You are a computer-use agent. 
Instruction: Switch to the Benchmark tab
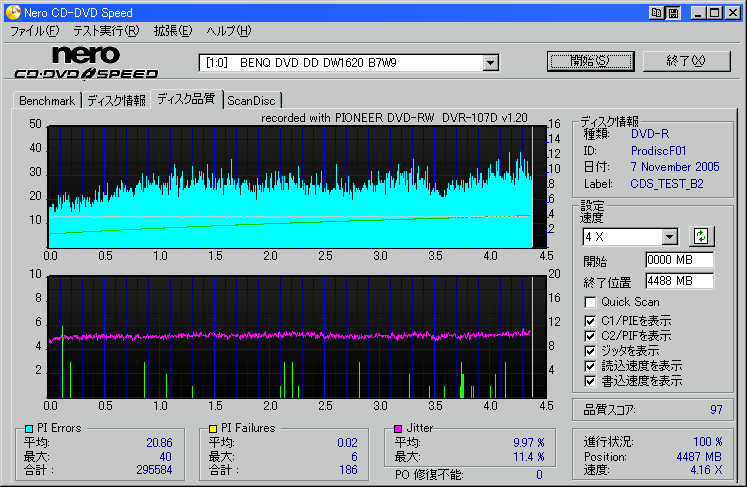click(x=47, y=101)
